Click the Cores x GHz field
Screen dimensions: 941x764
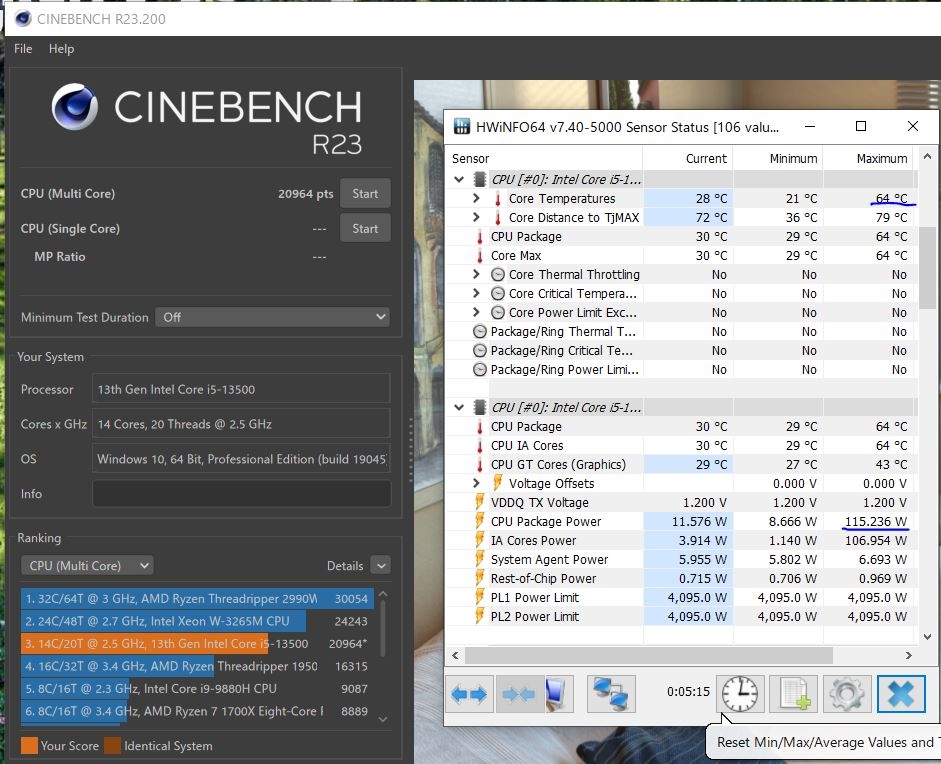click(241, 424)
